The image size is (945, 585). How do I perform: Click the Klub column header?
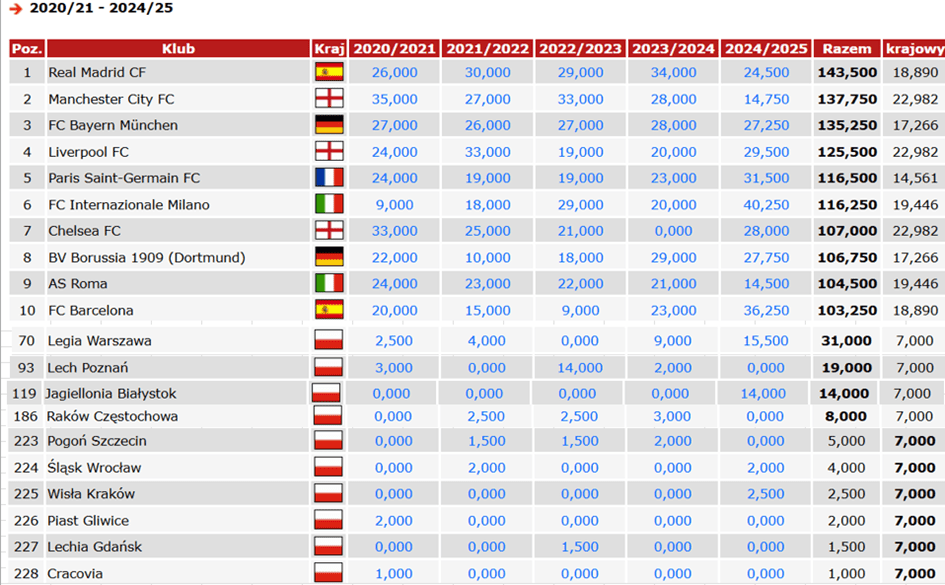pyautogui.click(x=178, y=48)
